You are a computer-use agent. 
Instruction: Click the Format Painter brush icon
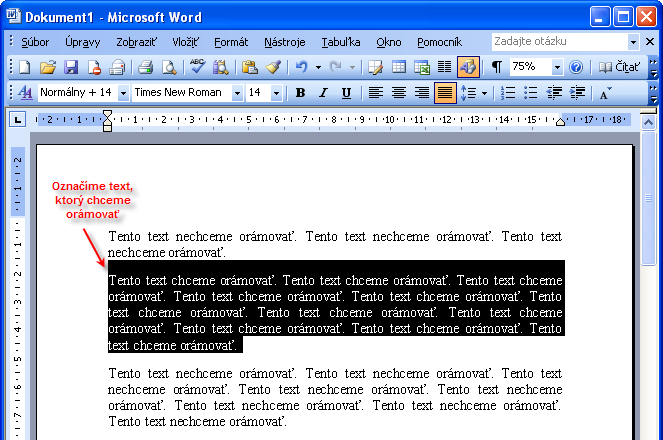[274, 67]
